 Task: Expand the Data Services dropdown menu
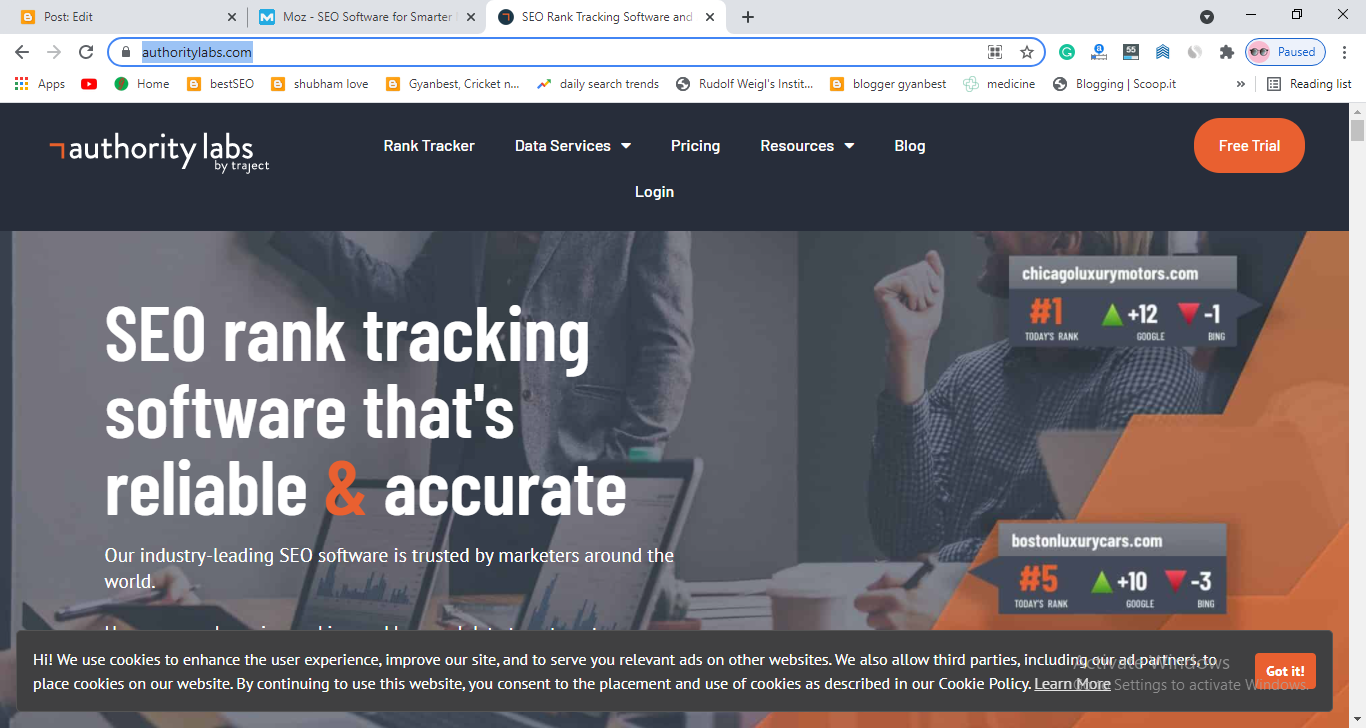573,146
